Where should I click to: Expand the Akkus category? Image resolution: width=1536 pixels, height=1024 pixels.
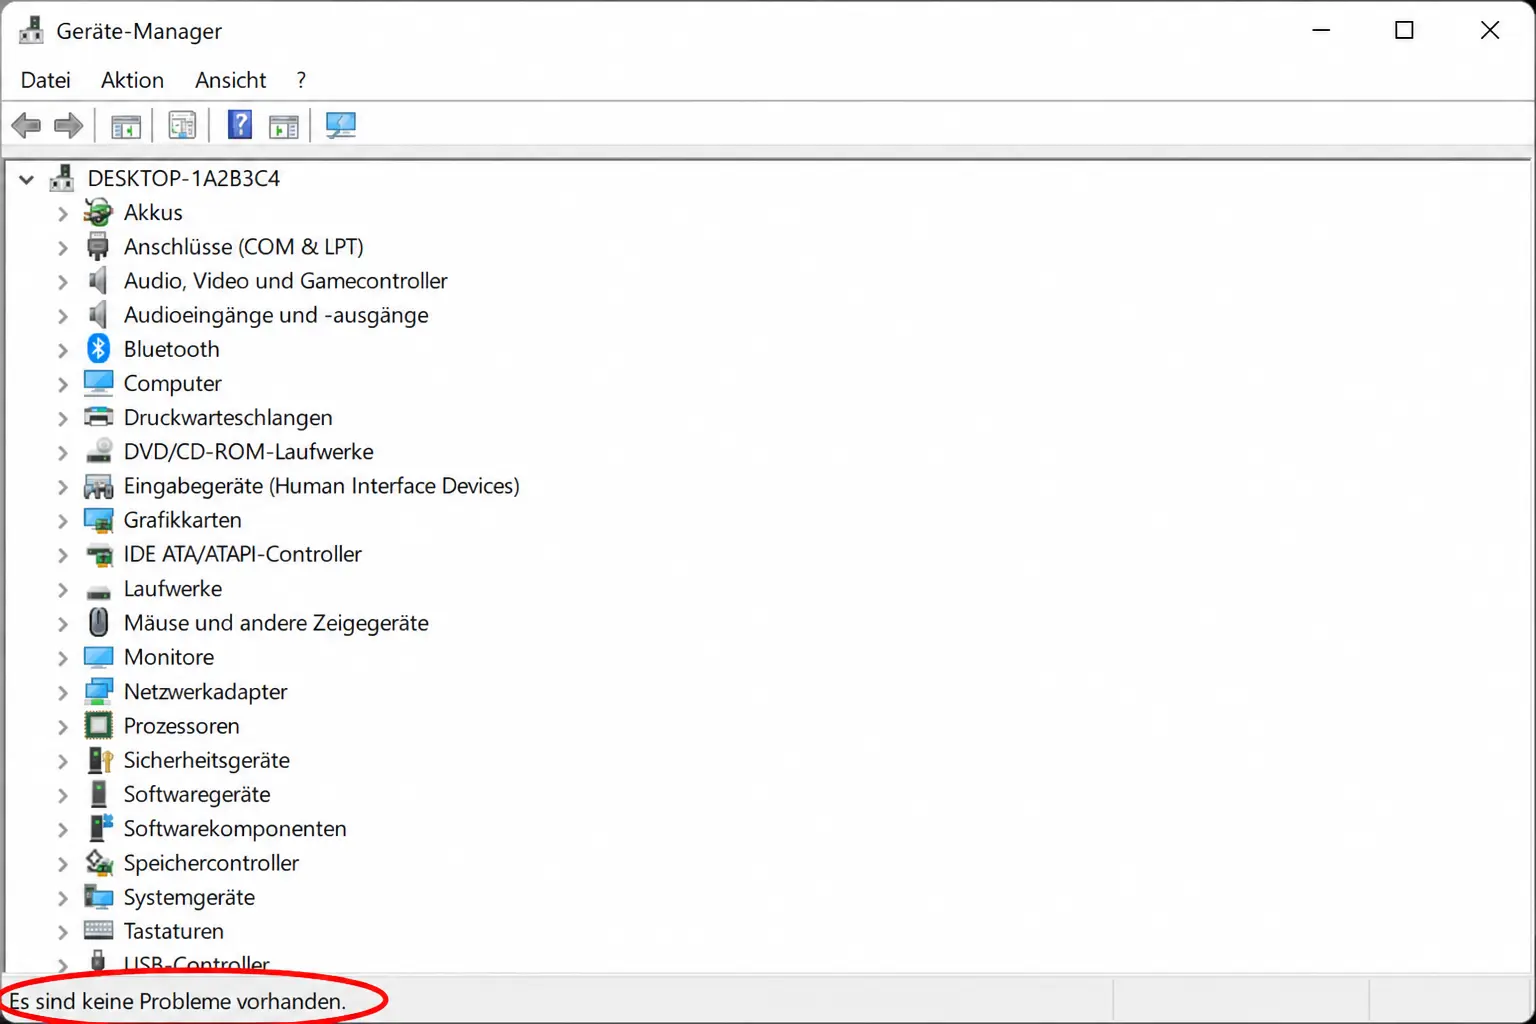(63, 213)
